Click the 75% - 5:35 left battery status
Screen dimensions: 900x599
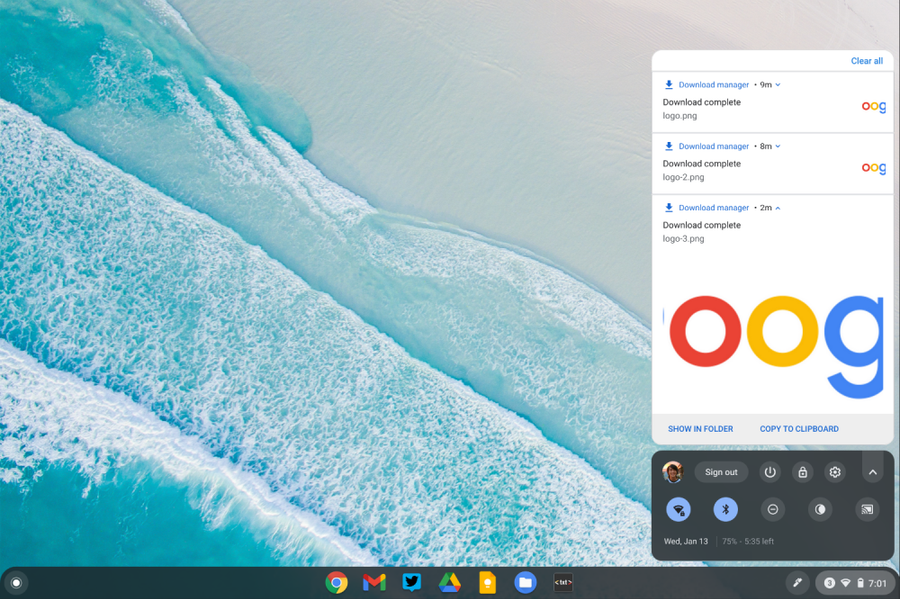(748, 541)
